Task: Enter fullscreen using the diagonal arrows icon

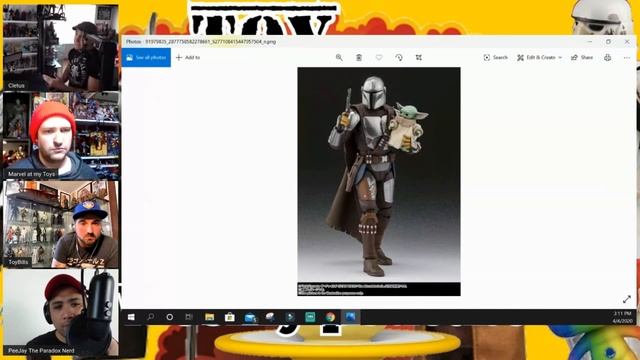Action: tap(627, 299)
